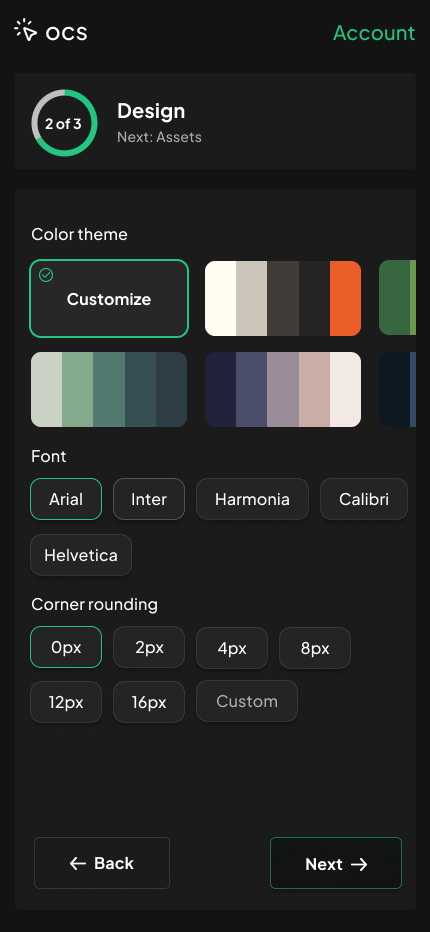Open the Account link
The width and height of the screenshot is (430, 932).
coord(374,33)
